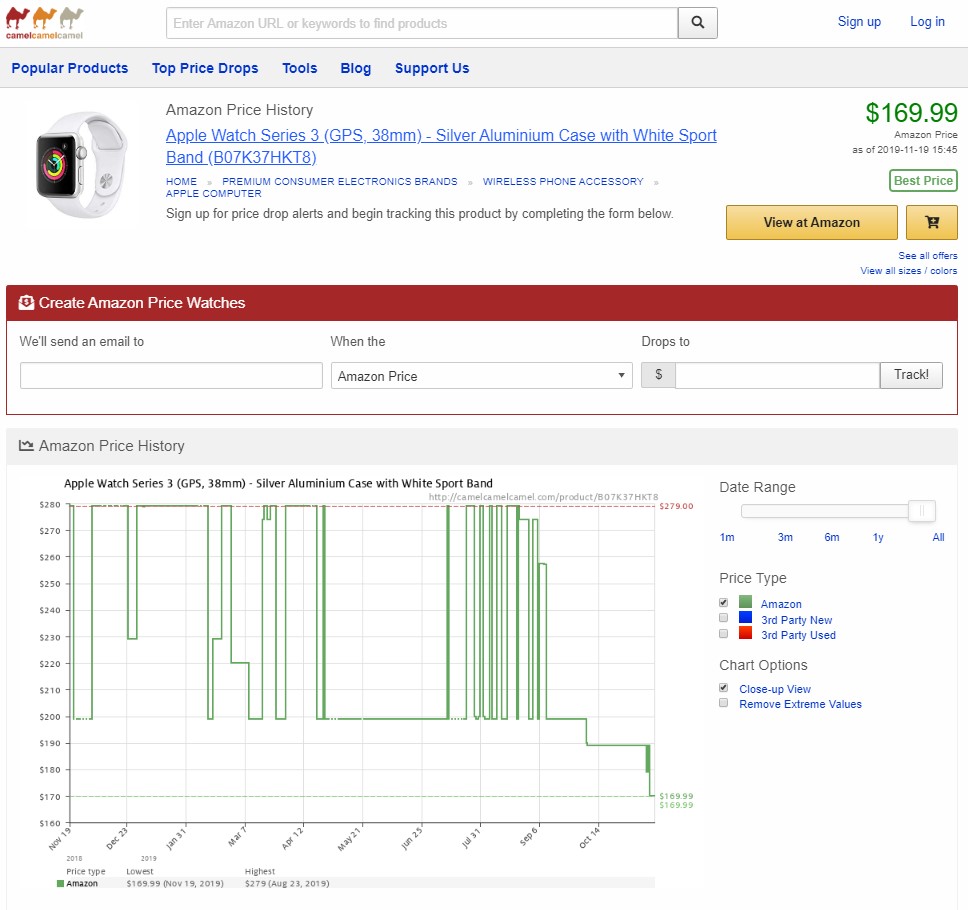
Task: Select the 6m date range
Action: tap(832, 537)
